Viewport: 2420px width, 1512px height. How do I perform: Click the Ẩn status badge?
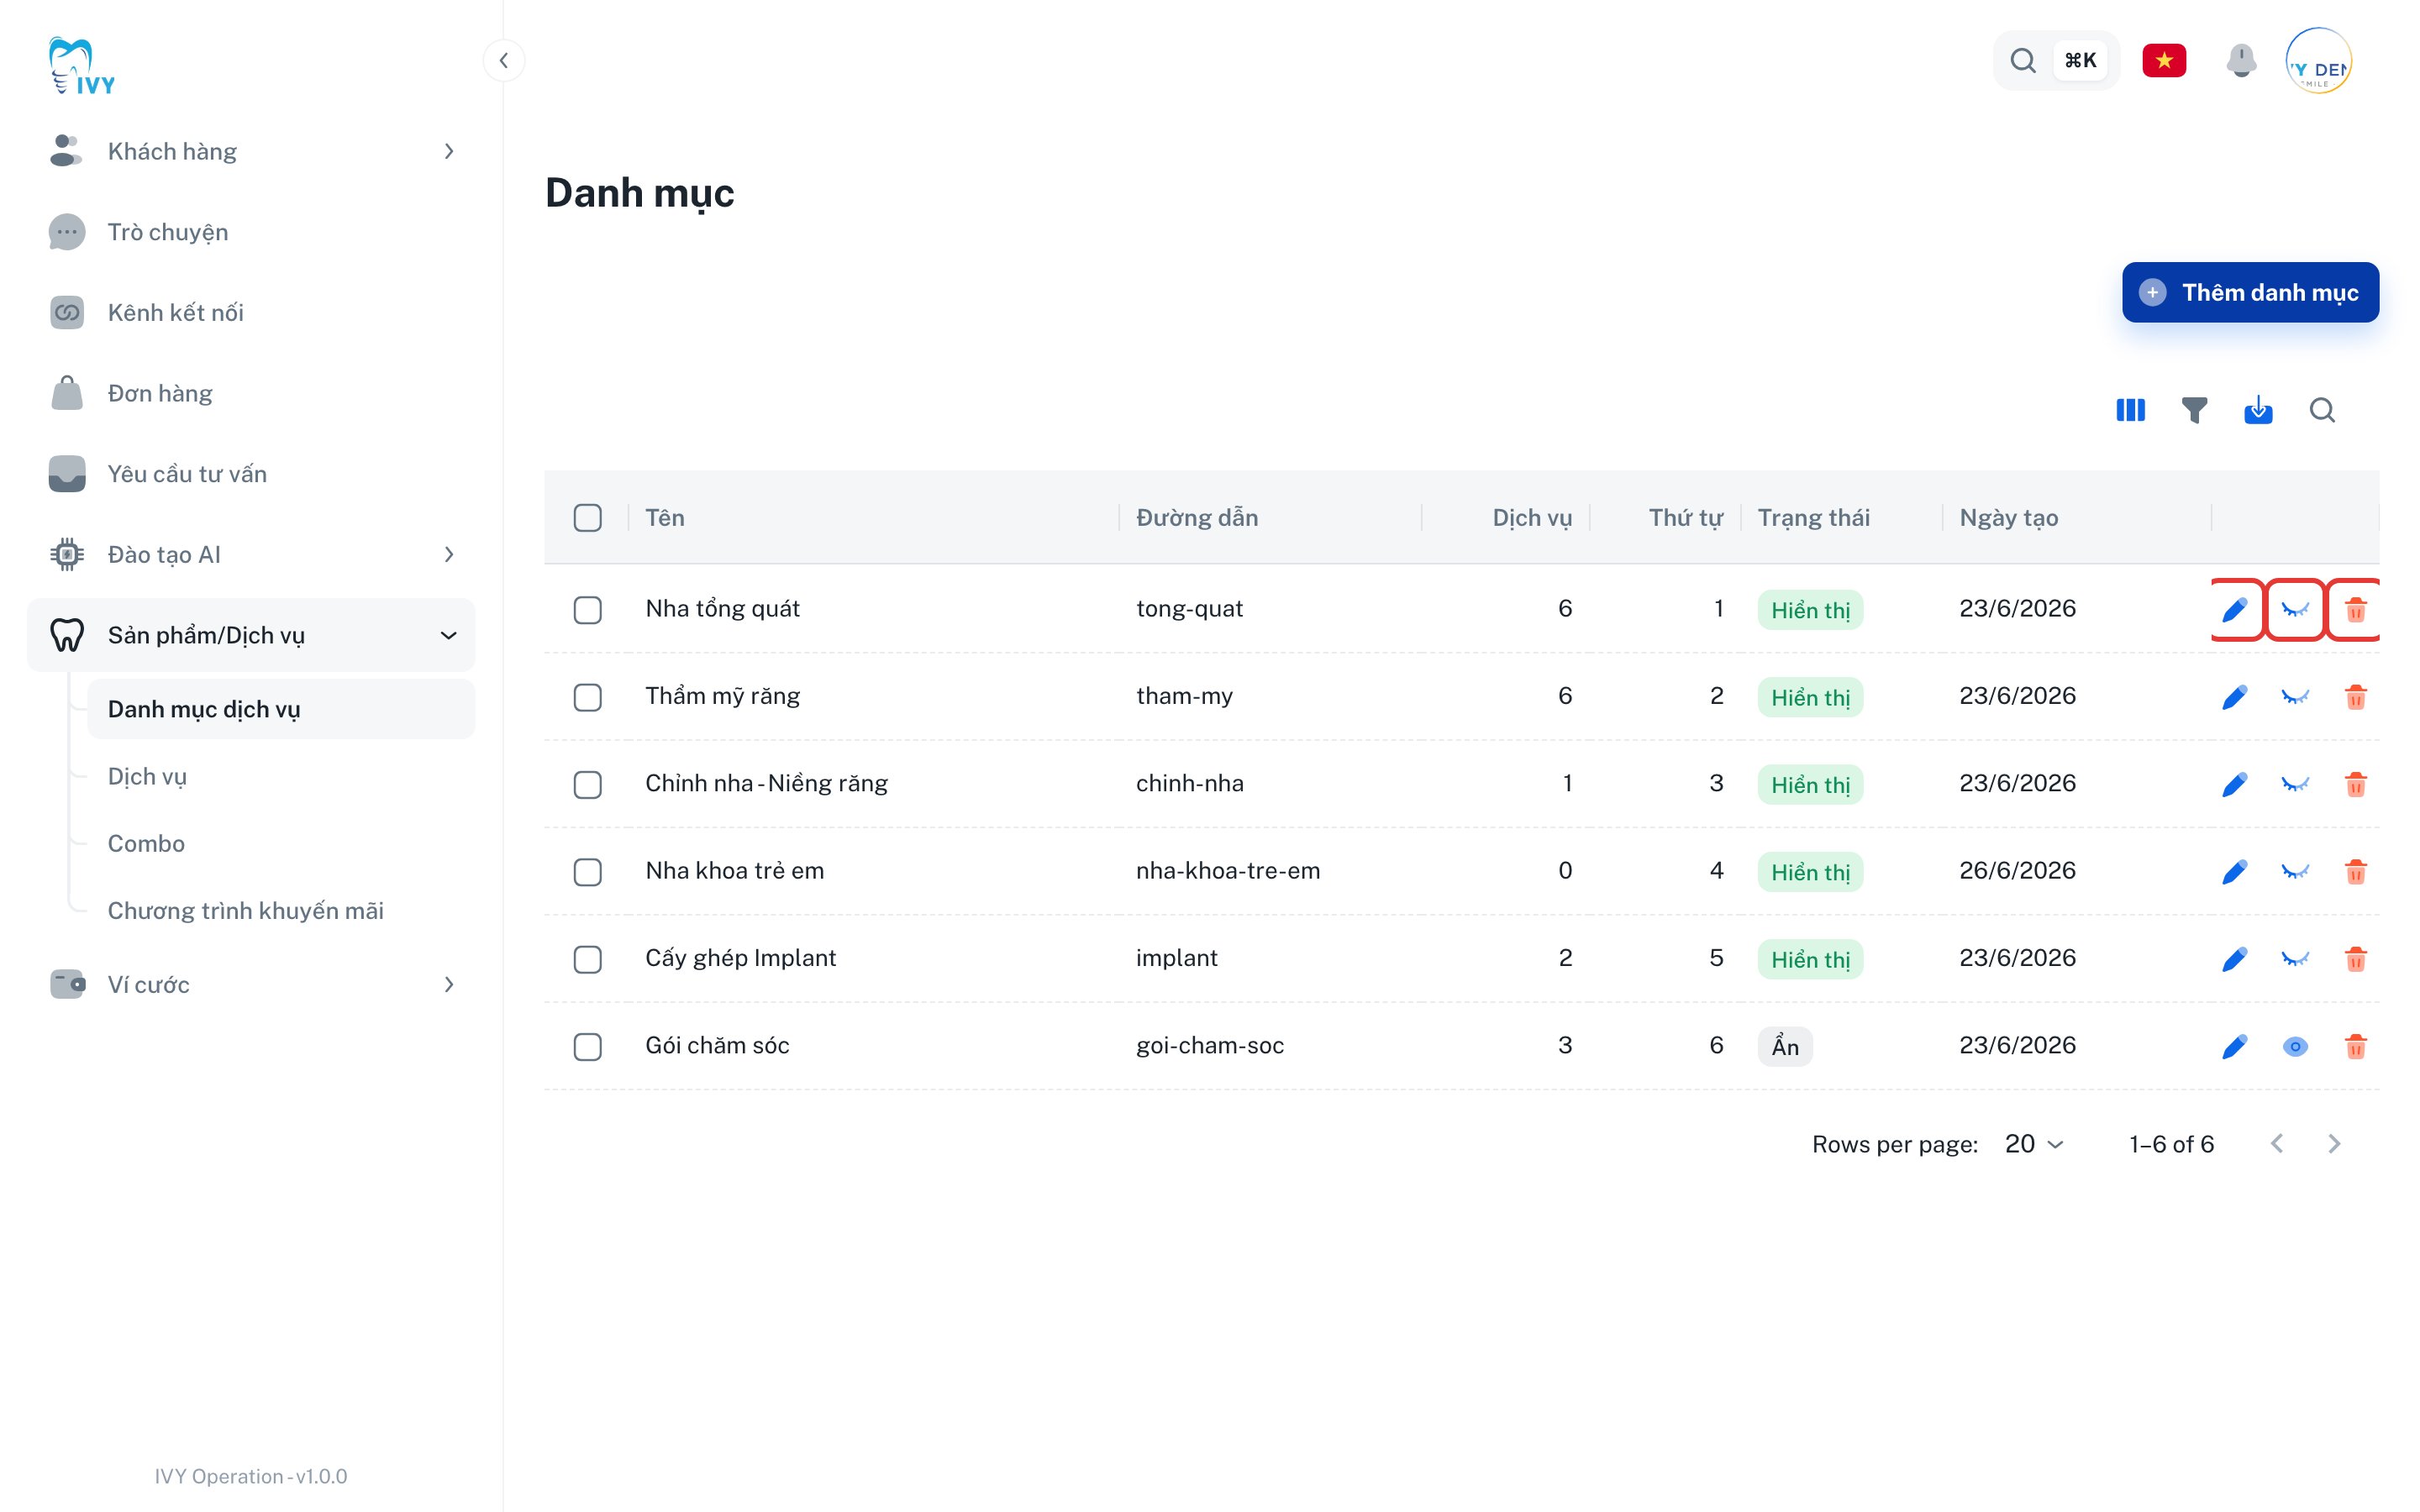1784,1046
